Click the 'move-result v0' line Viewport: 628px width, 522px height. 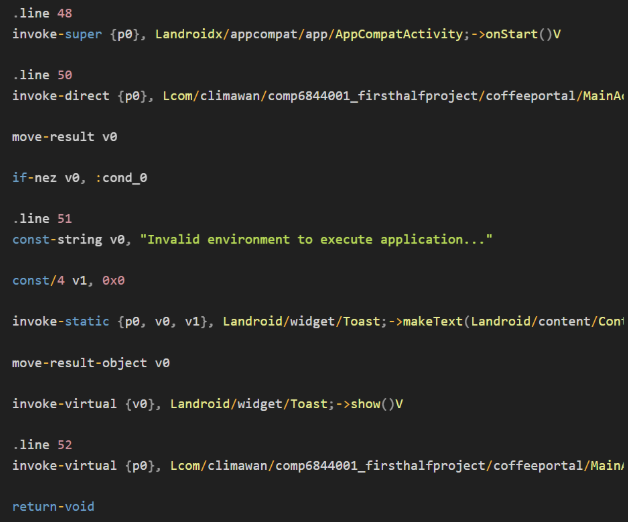64,137
